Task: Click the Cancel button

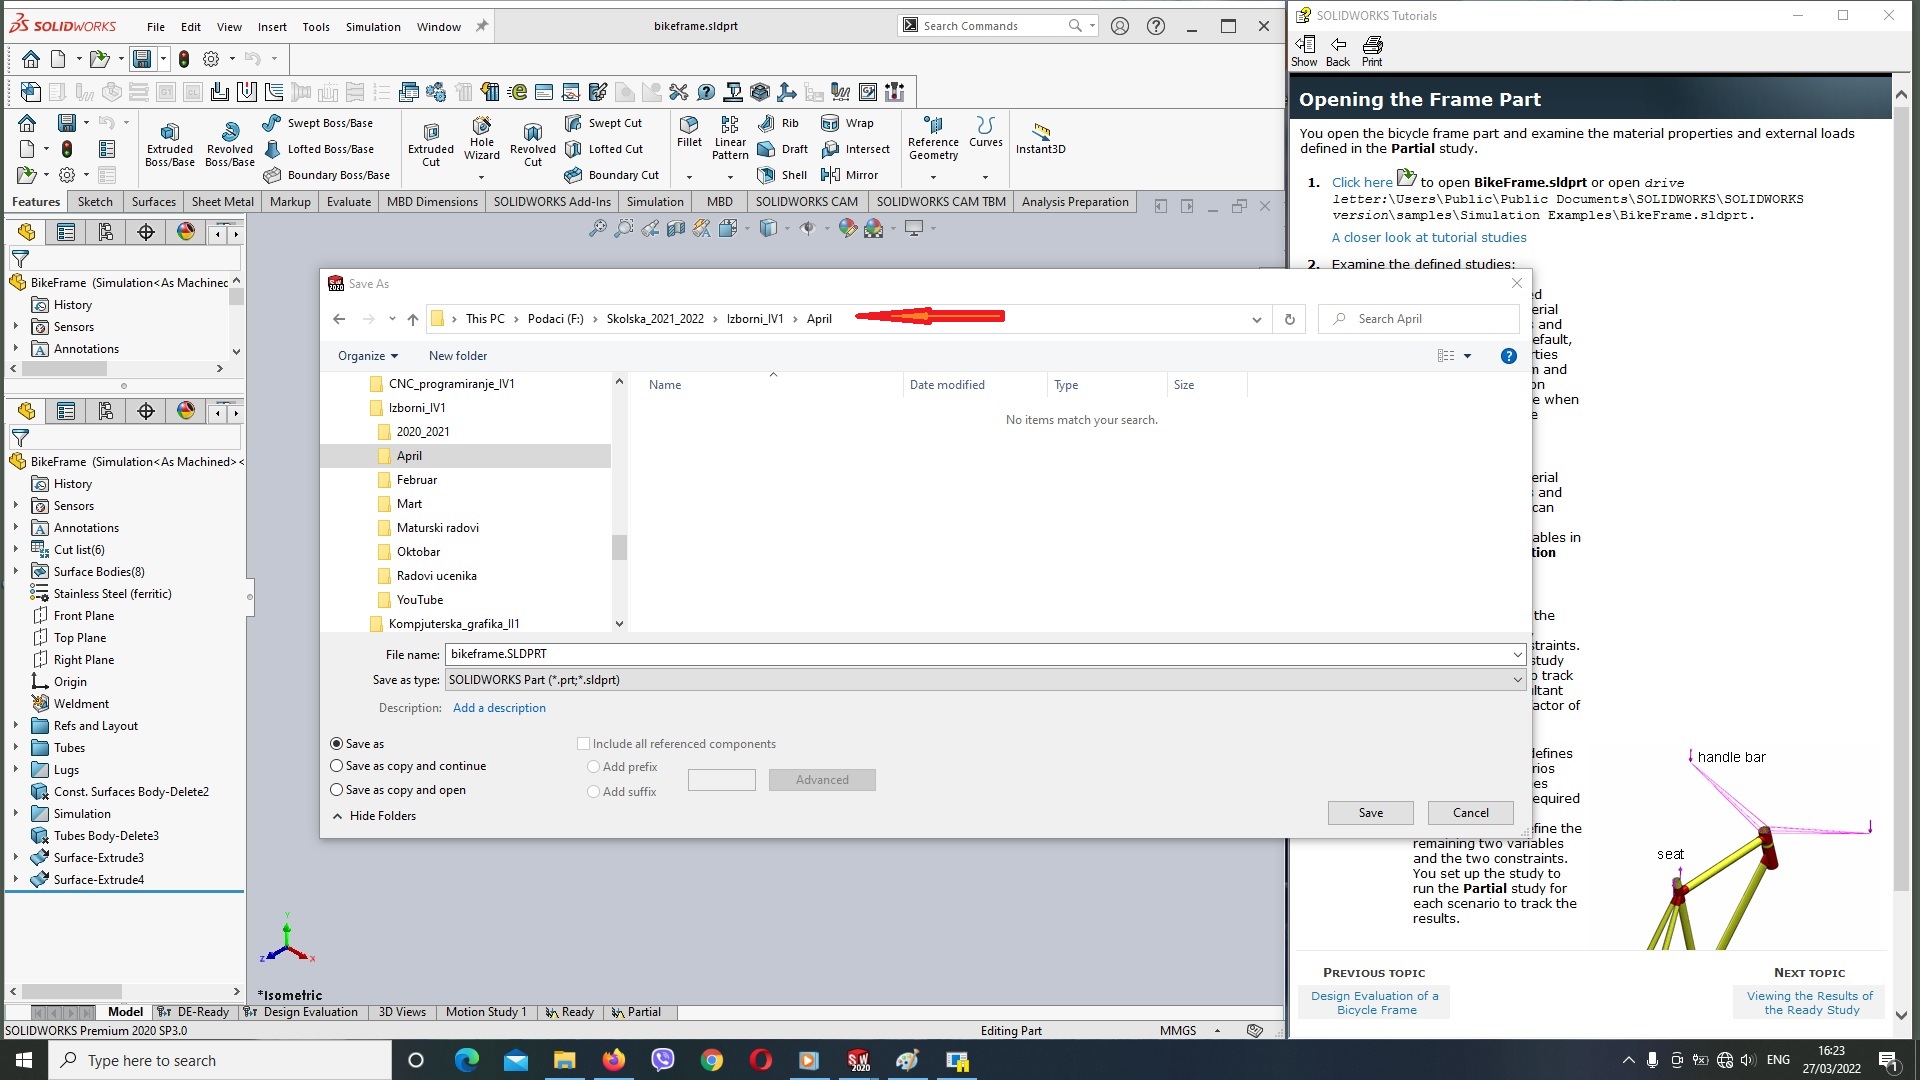Action: pos(1470,813)
